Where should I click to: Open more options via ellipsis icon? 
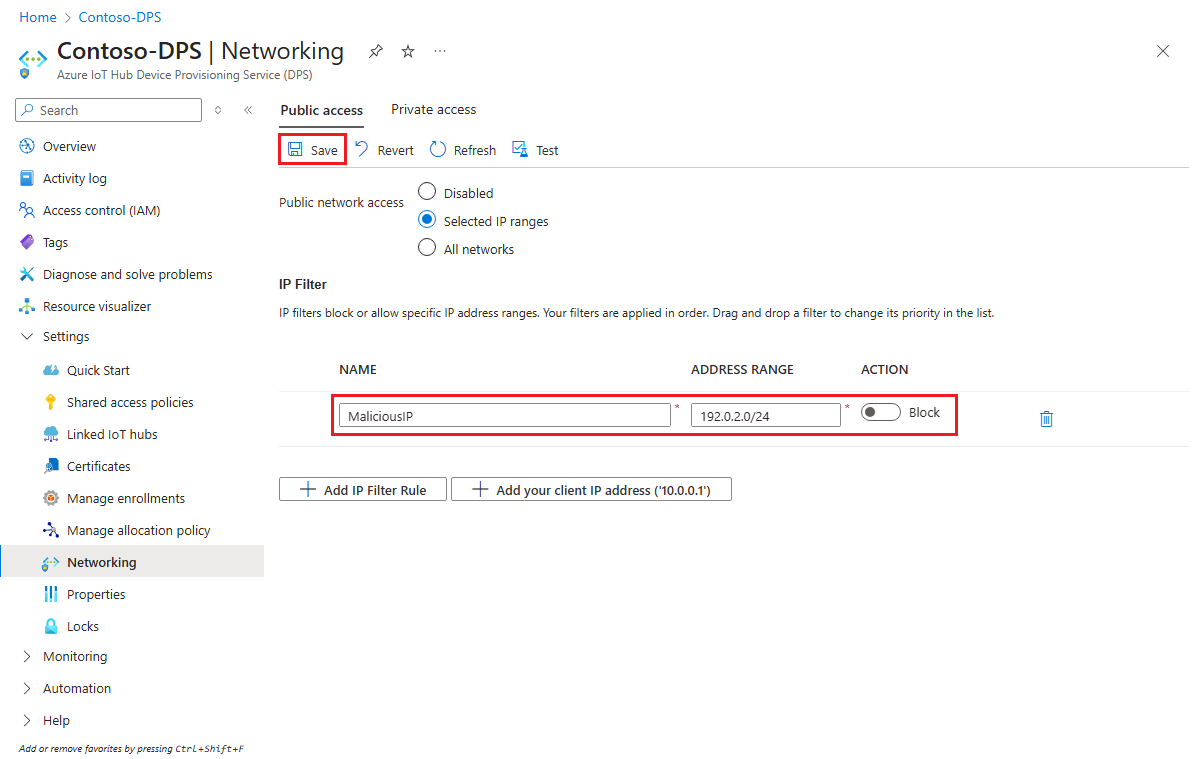click(x=440, y=51)
